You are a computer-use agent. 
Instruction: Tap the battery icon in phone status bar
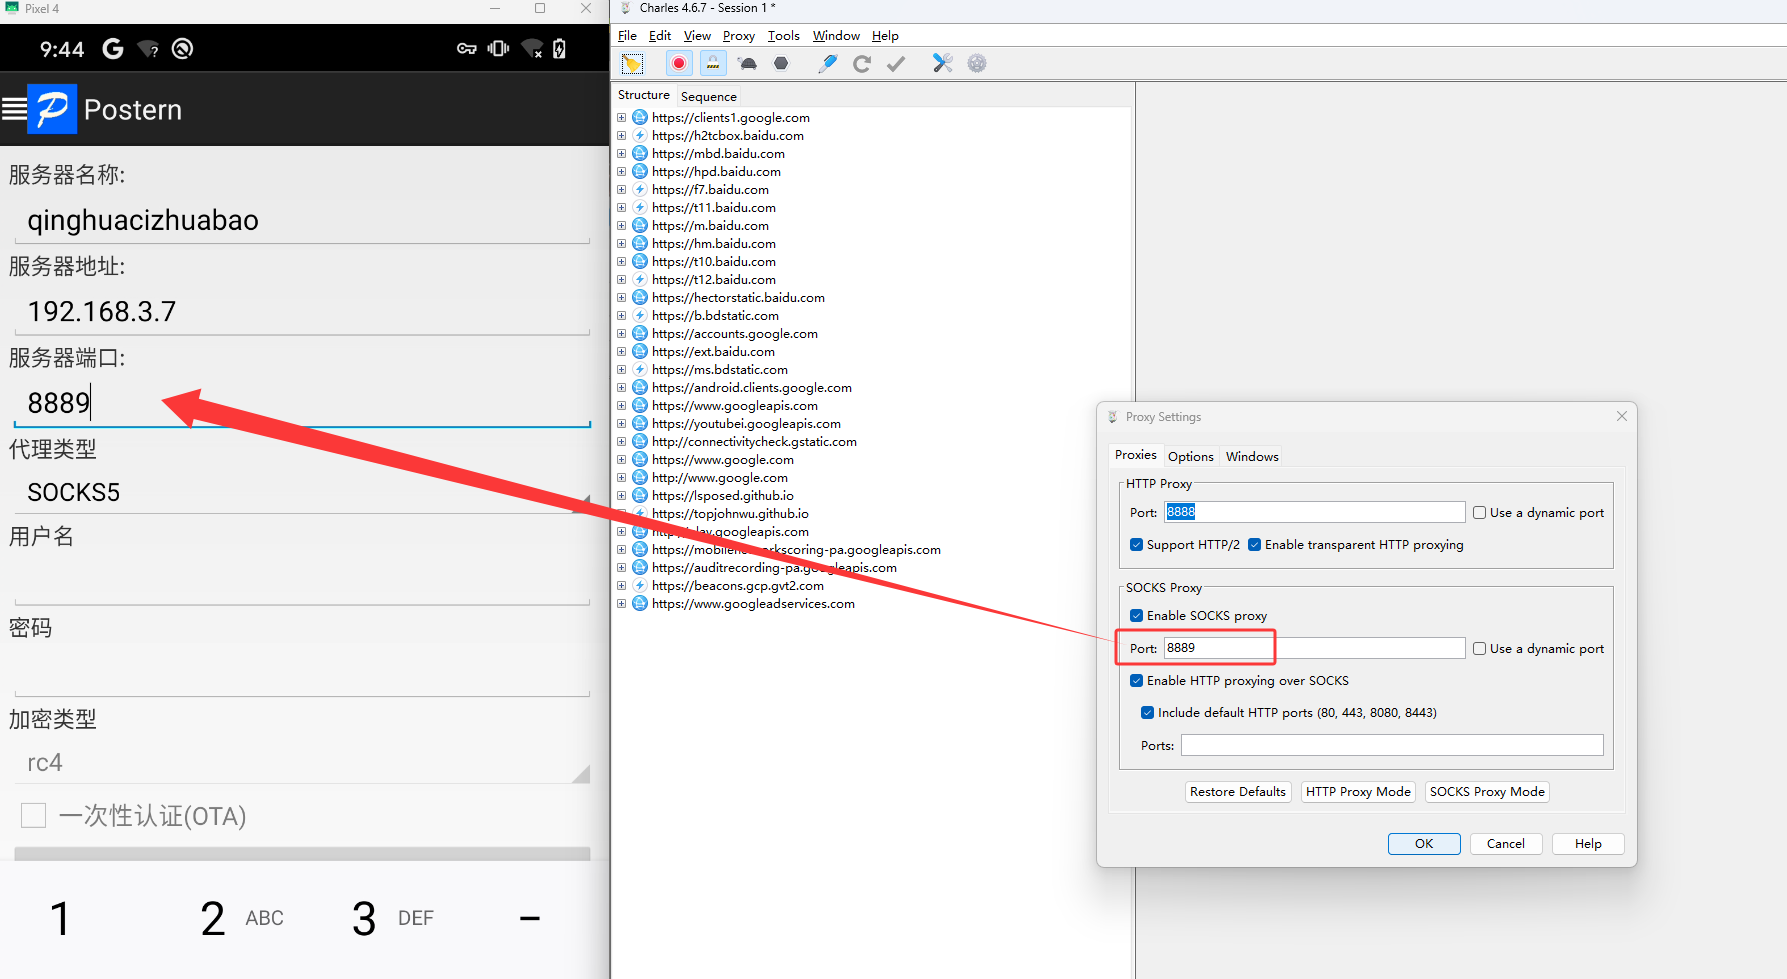559,49
